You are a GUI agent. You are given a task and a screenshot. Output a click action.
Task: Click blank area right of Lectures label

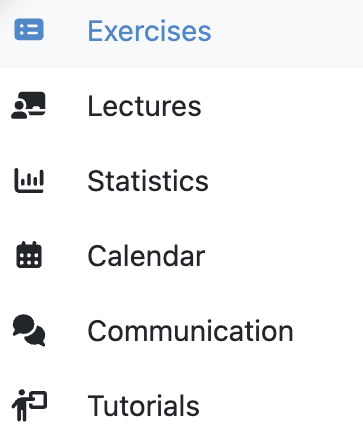pyautogui.click(x=282, y=106)
